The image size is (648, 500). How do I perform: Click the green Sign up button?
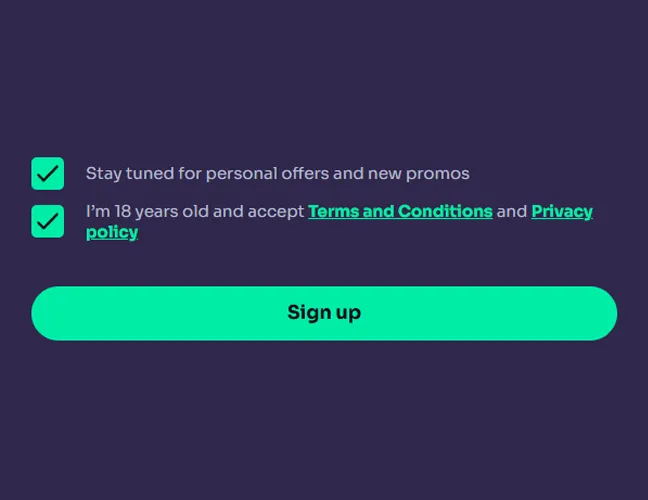pos(324,313)
